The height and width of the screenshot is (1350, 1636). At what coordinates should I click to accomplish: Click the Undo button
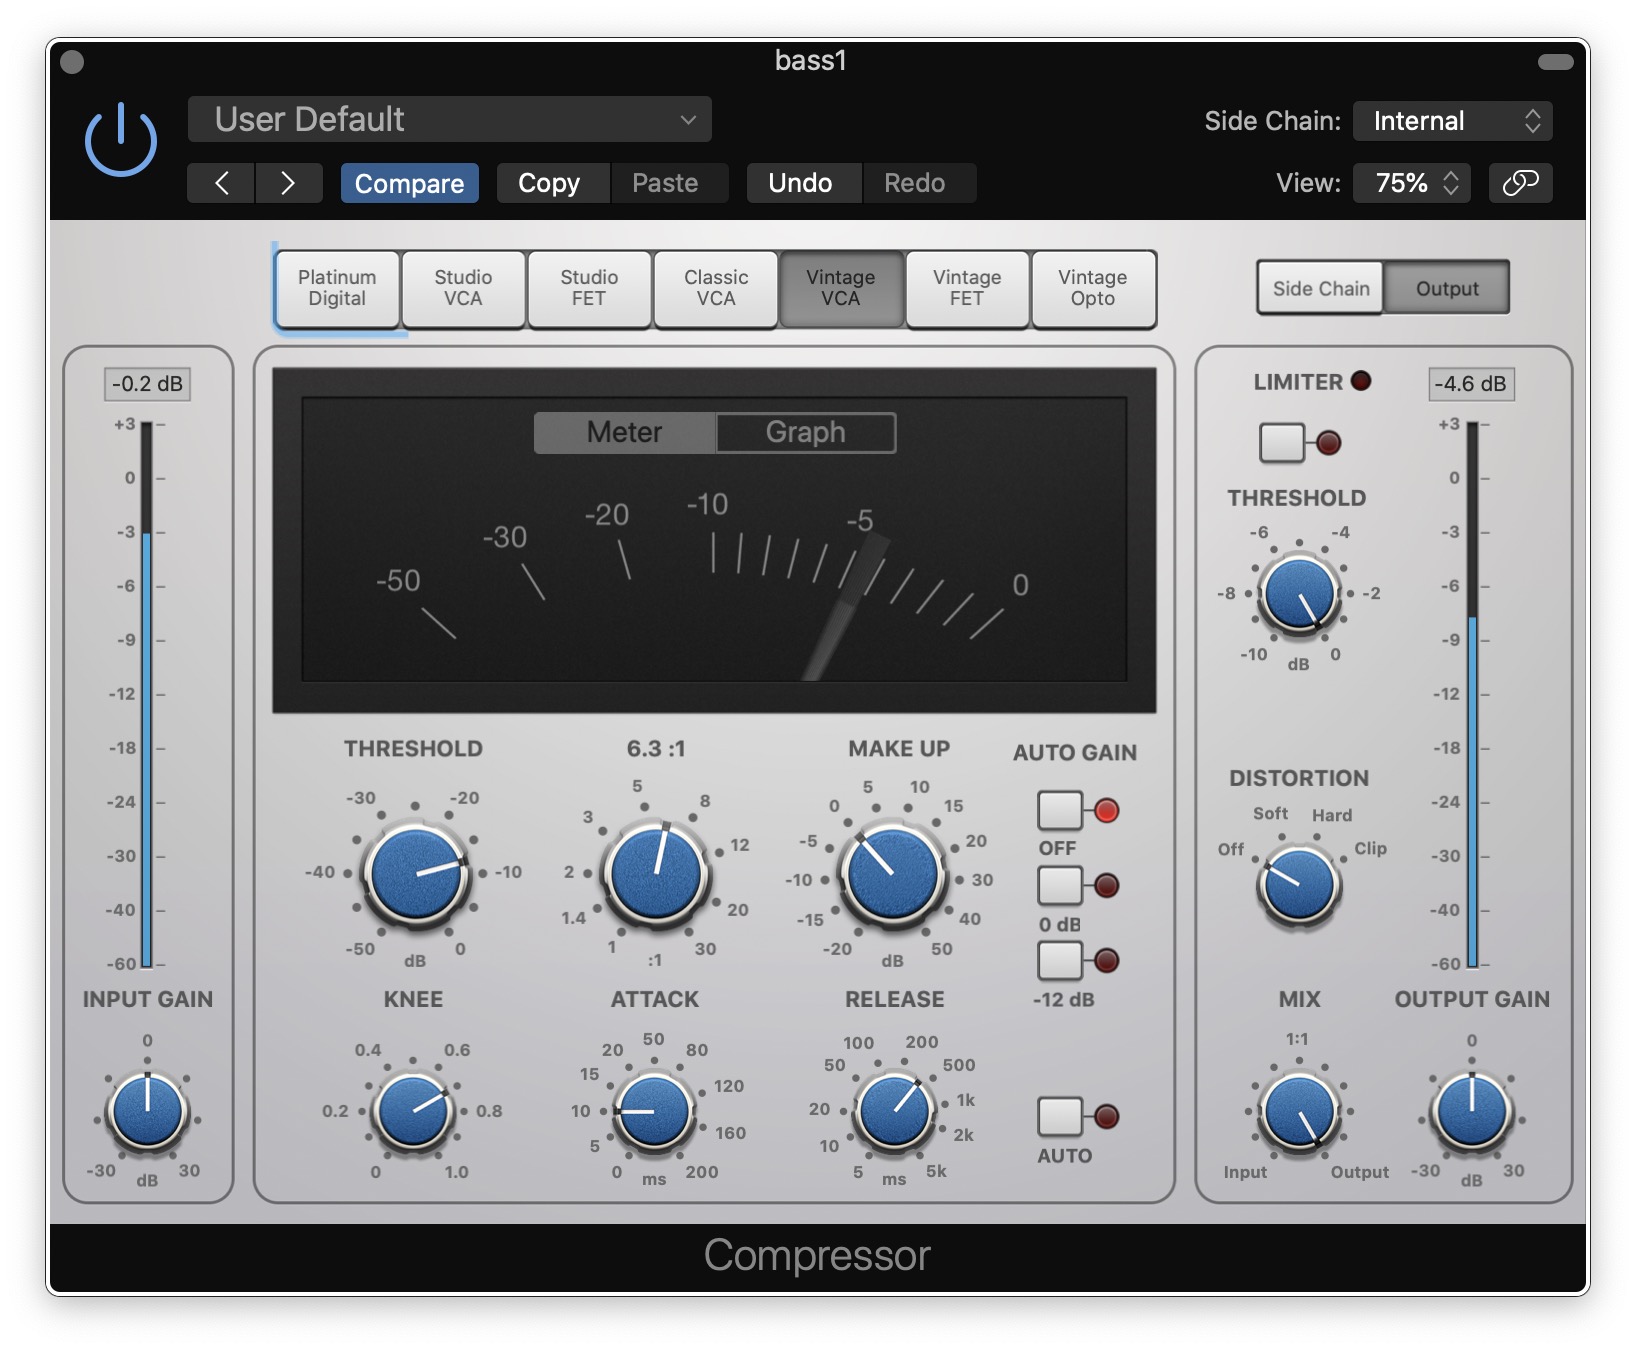(800, 183)
